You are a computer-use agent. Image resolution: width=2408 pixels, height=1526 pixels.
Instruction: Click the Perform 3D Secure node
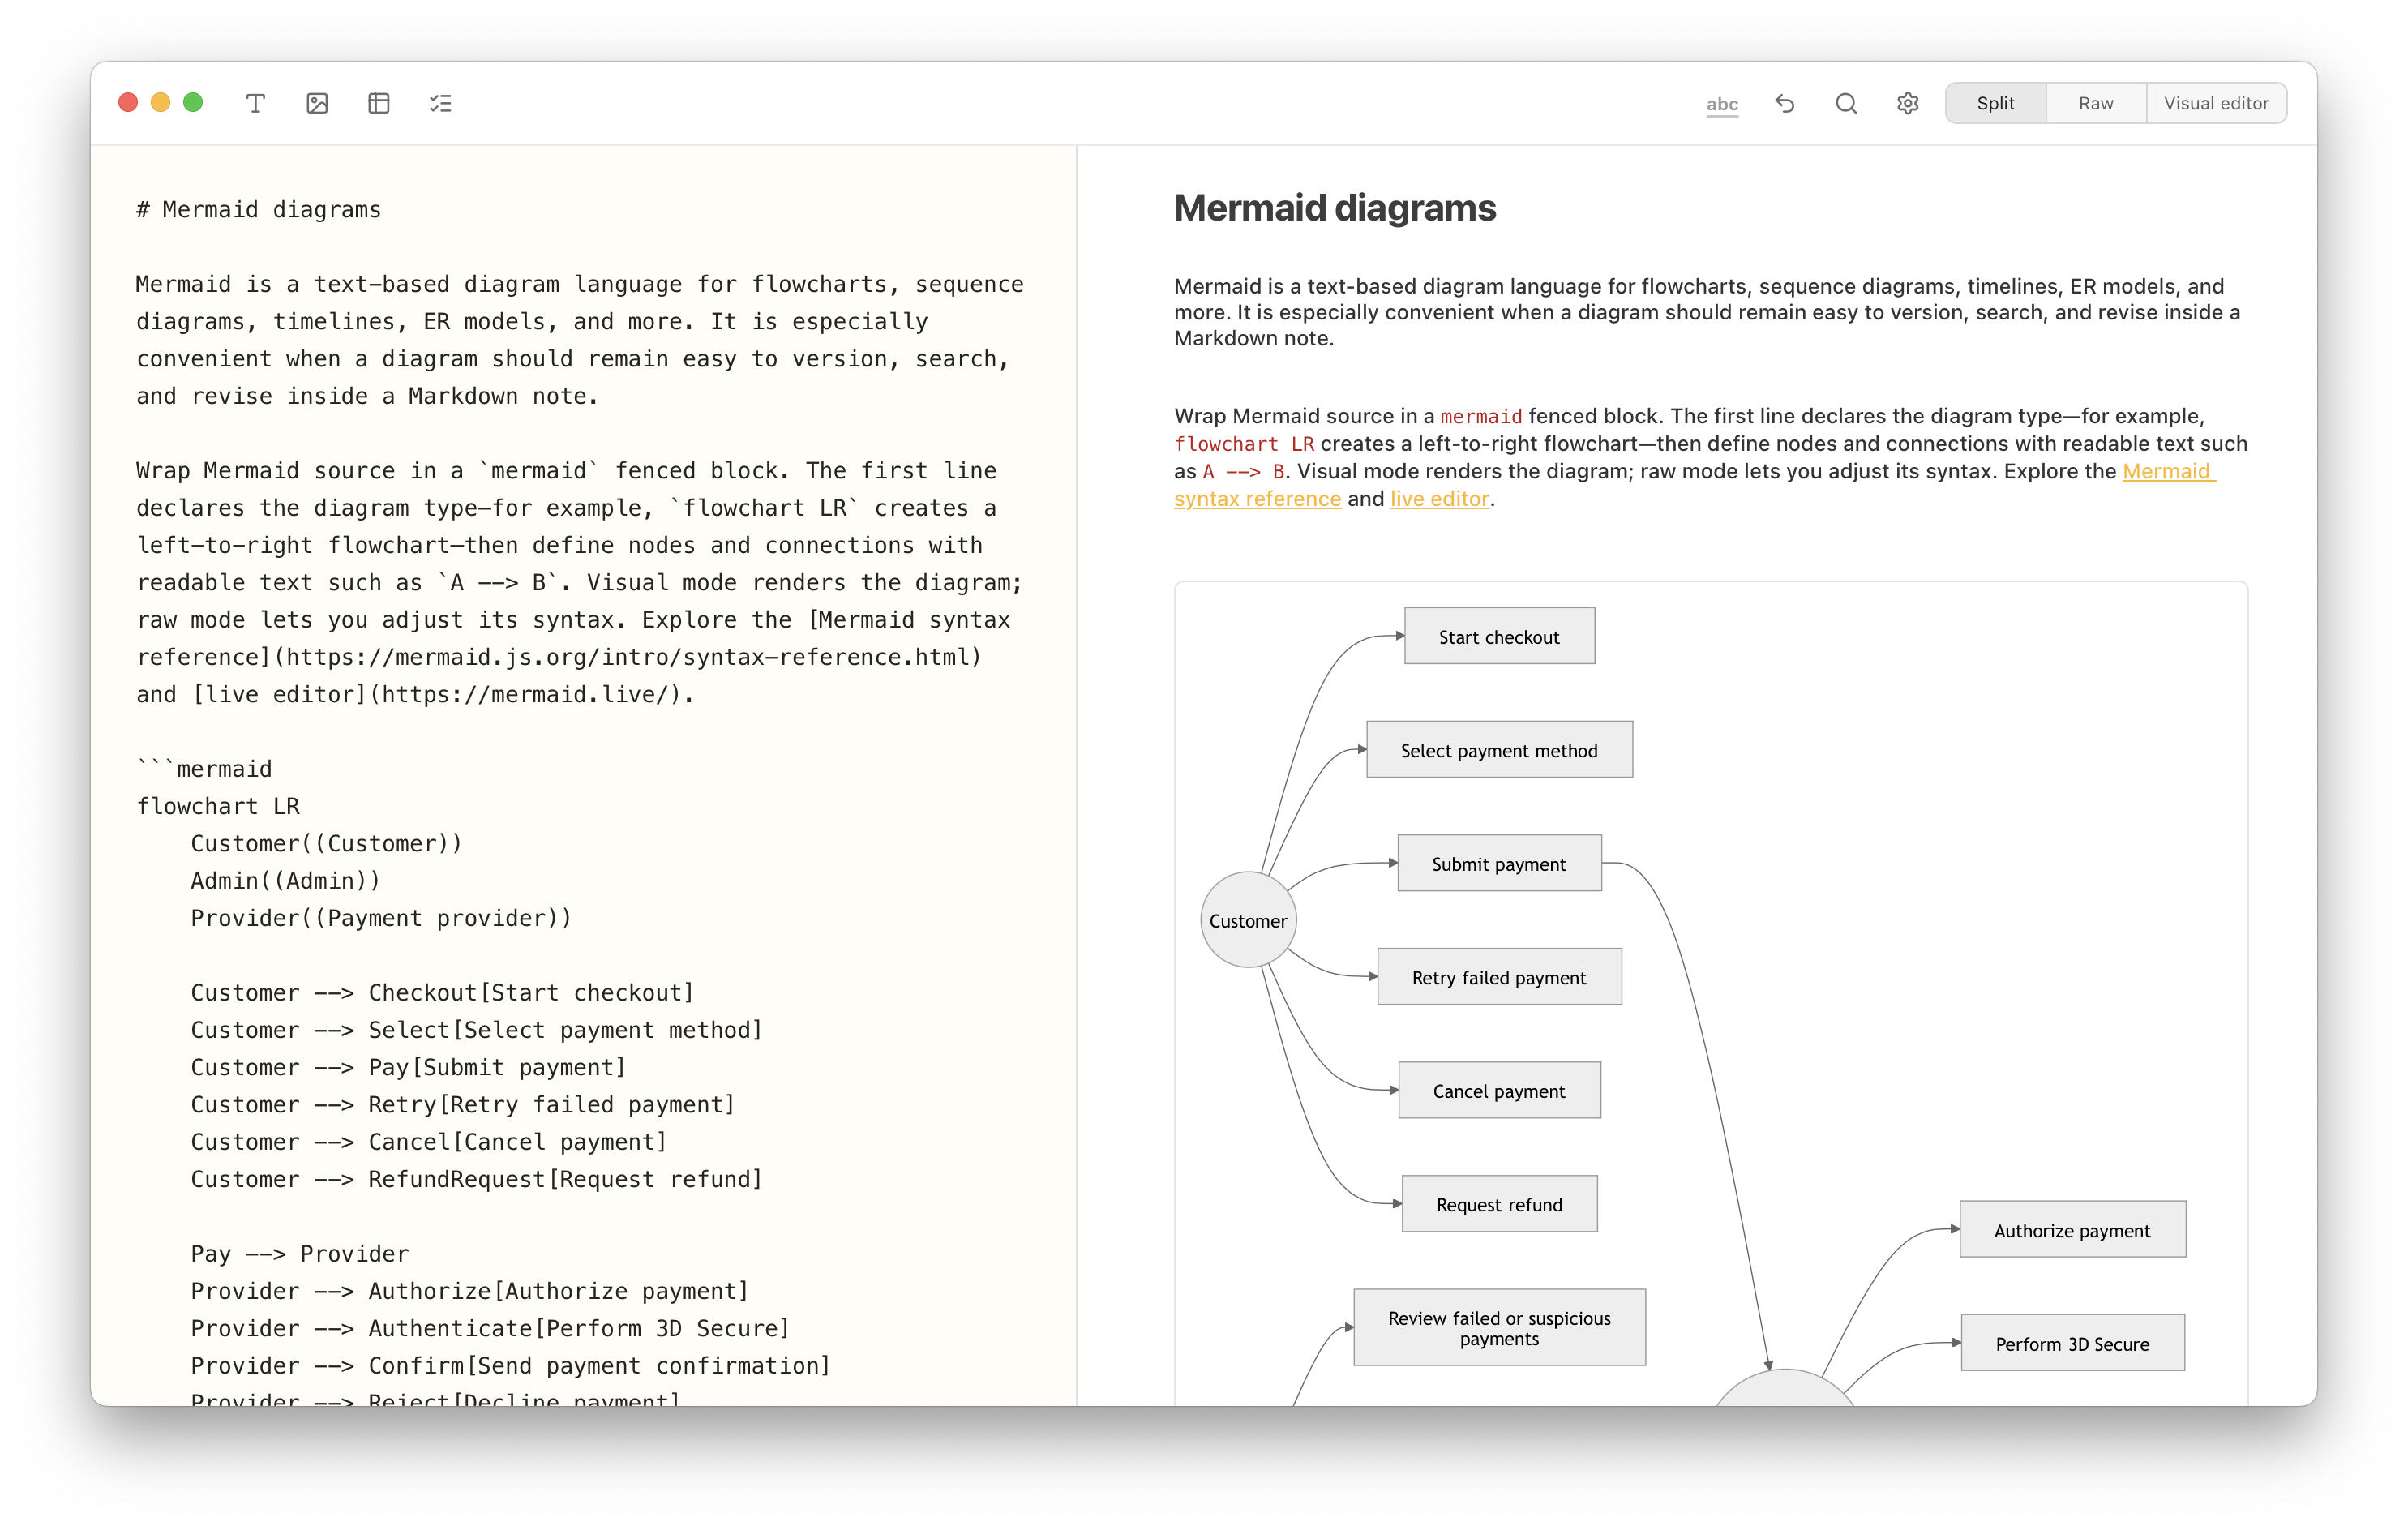pyautogui.click(x=2072, y=1343)
